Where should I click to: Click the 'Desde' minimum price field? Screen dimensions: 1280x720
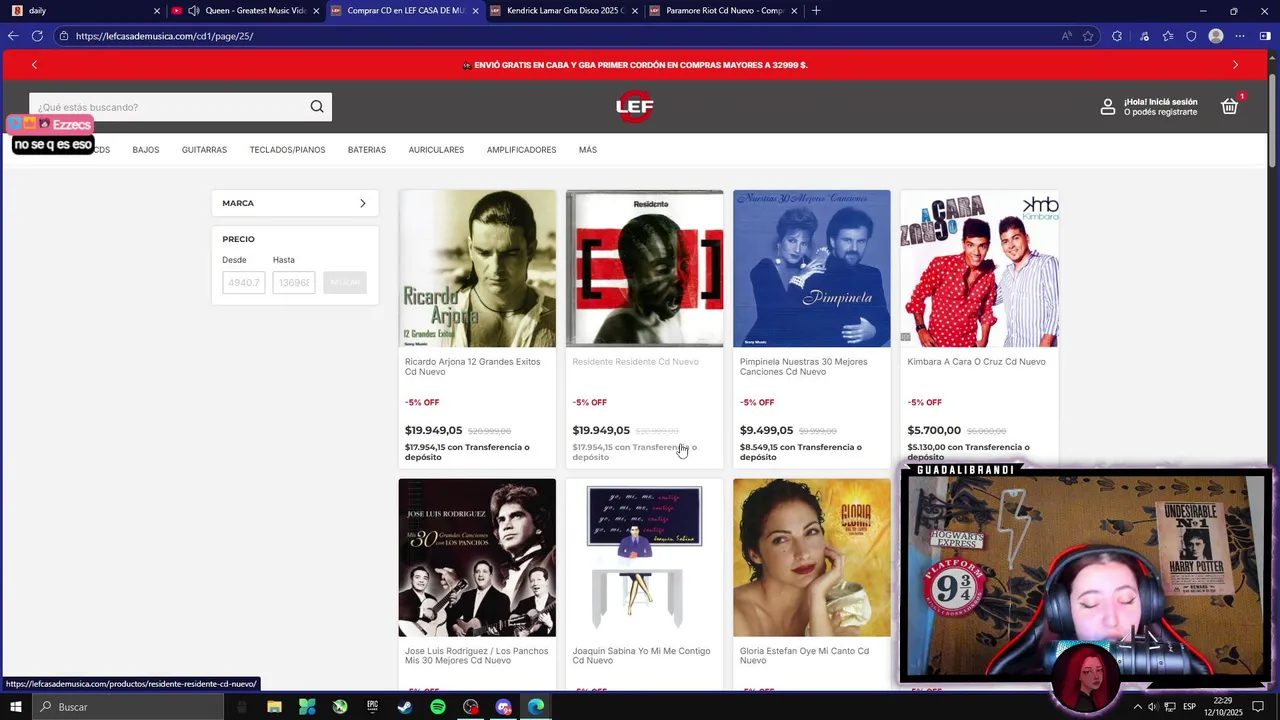(244, 283)
